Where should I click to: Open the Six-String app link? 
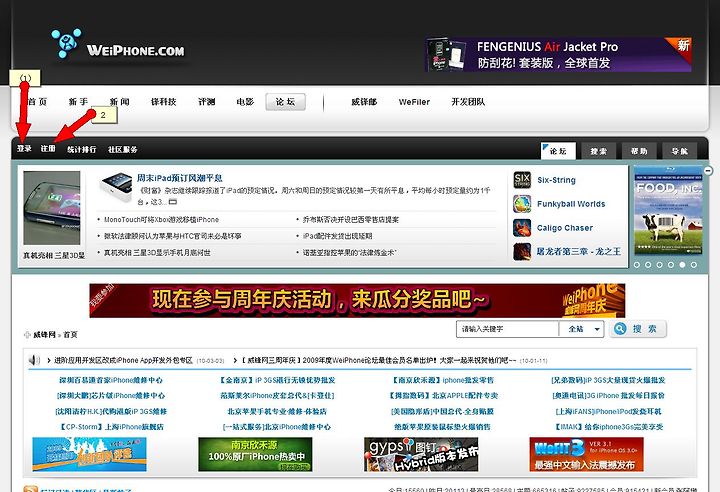(556, 180)
